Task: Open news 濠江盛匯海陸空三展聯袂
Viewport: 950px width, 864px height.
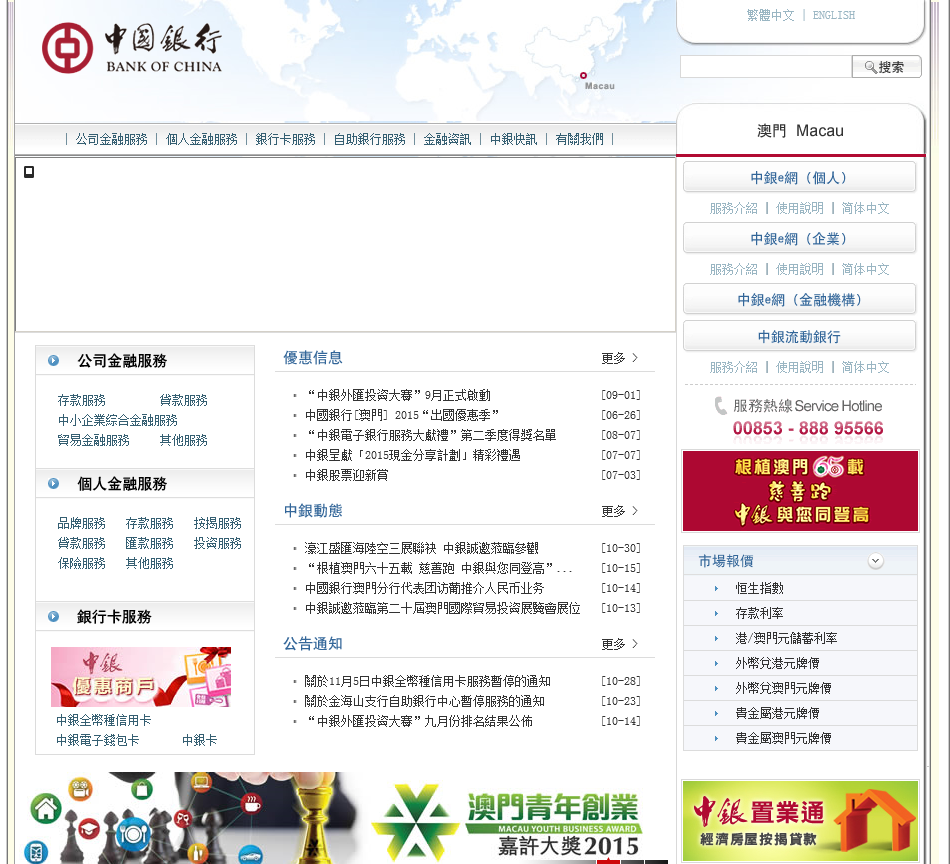Action: point(422,548)
